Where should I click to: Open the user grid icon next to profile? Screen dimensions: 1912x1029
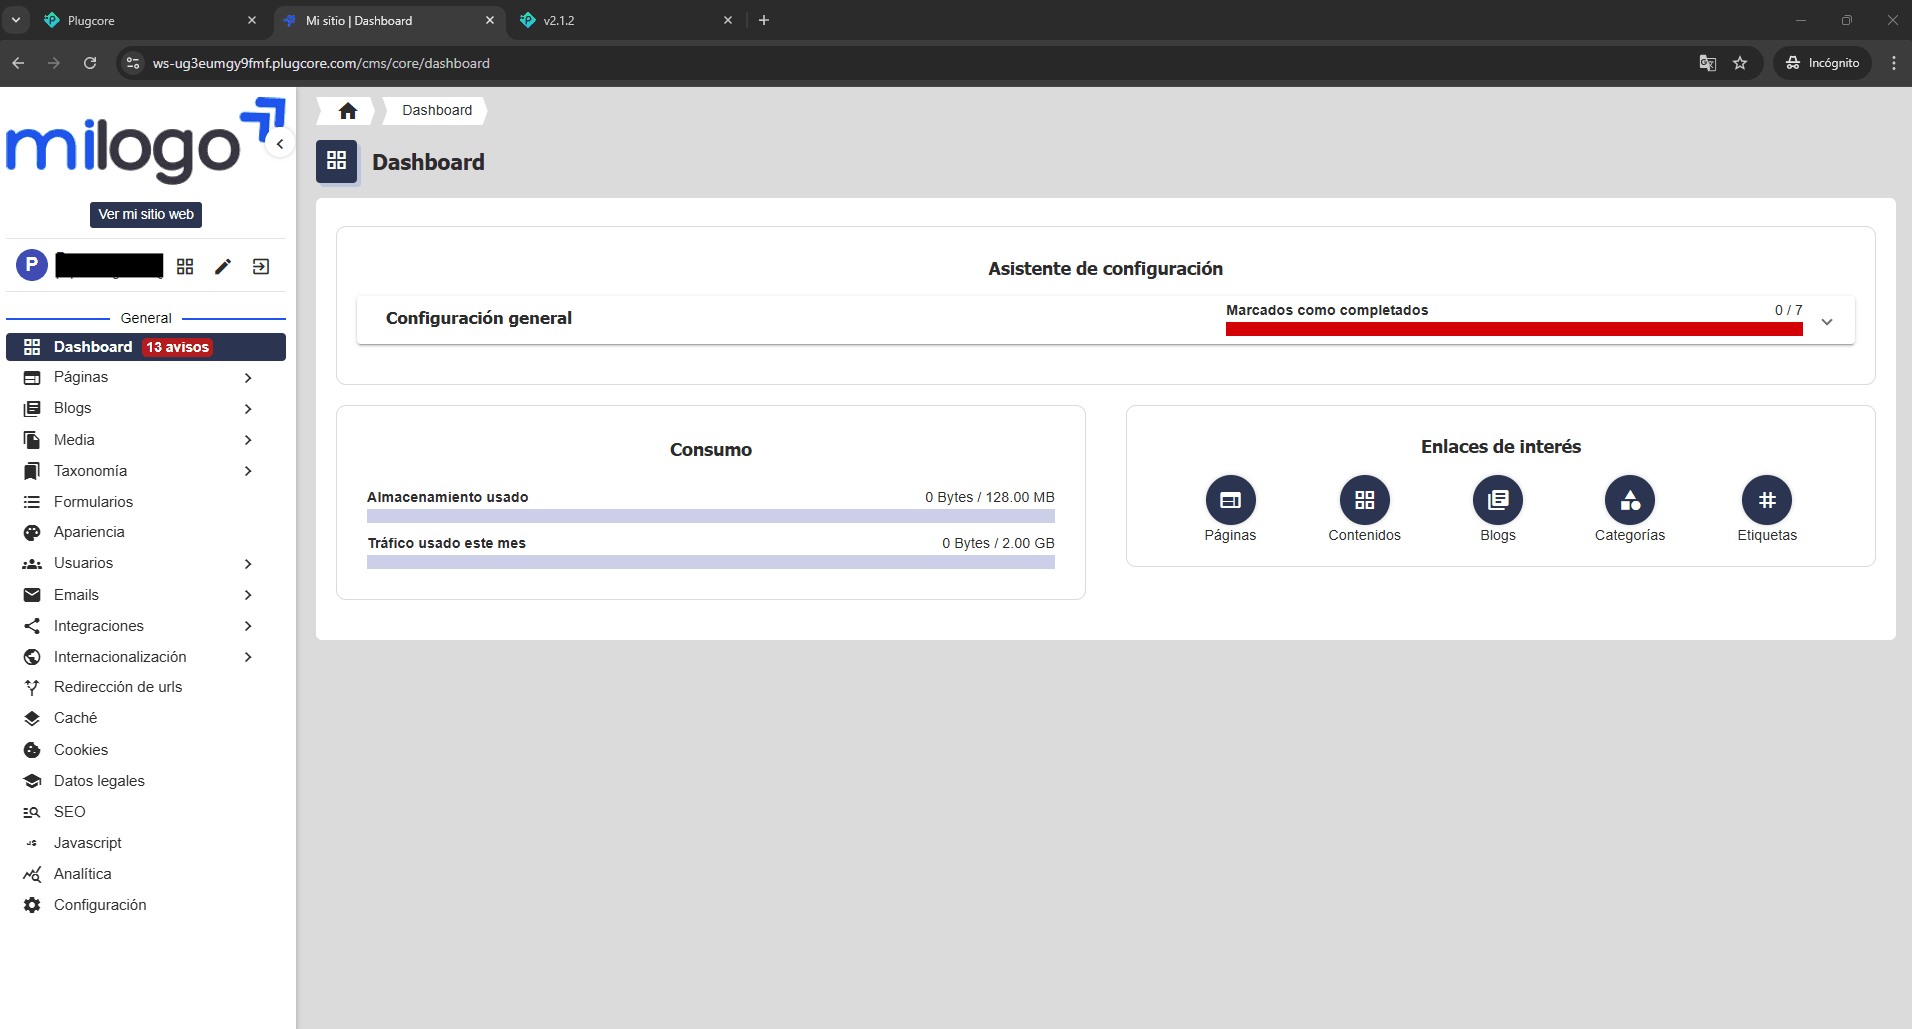(185, 266)
